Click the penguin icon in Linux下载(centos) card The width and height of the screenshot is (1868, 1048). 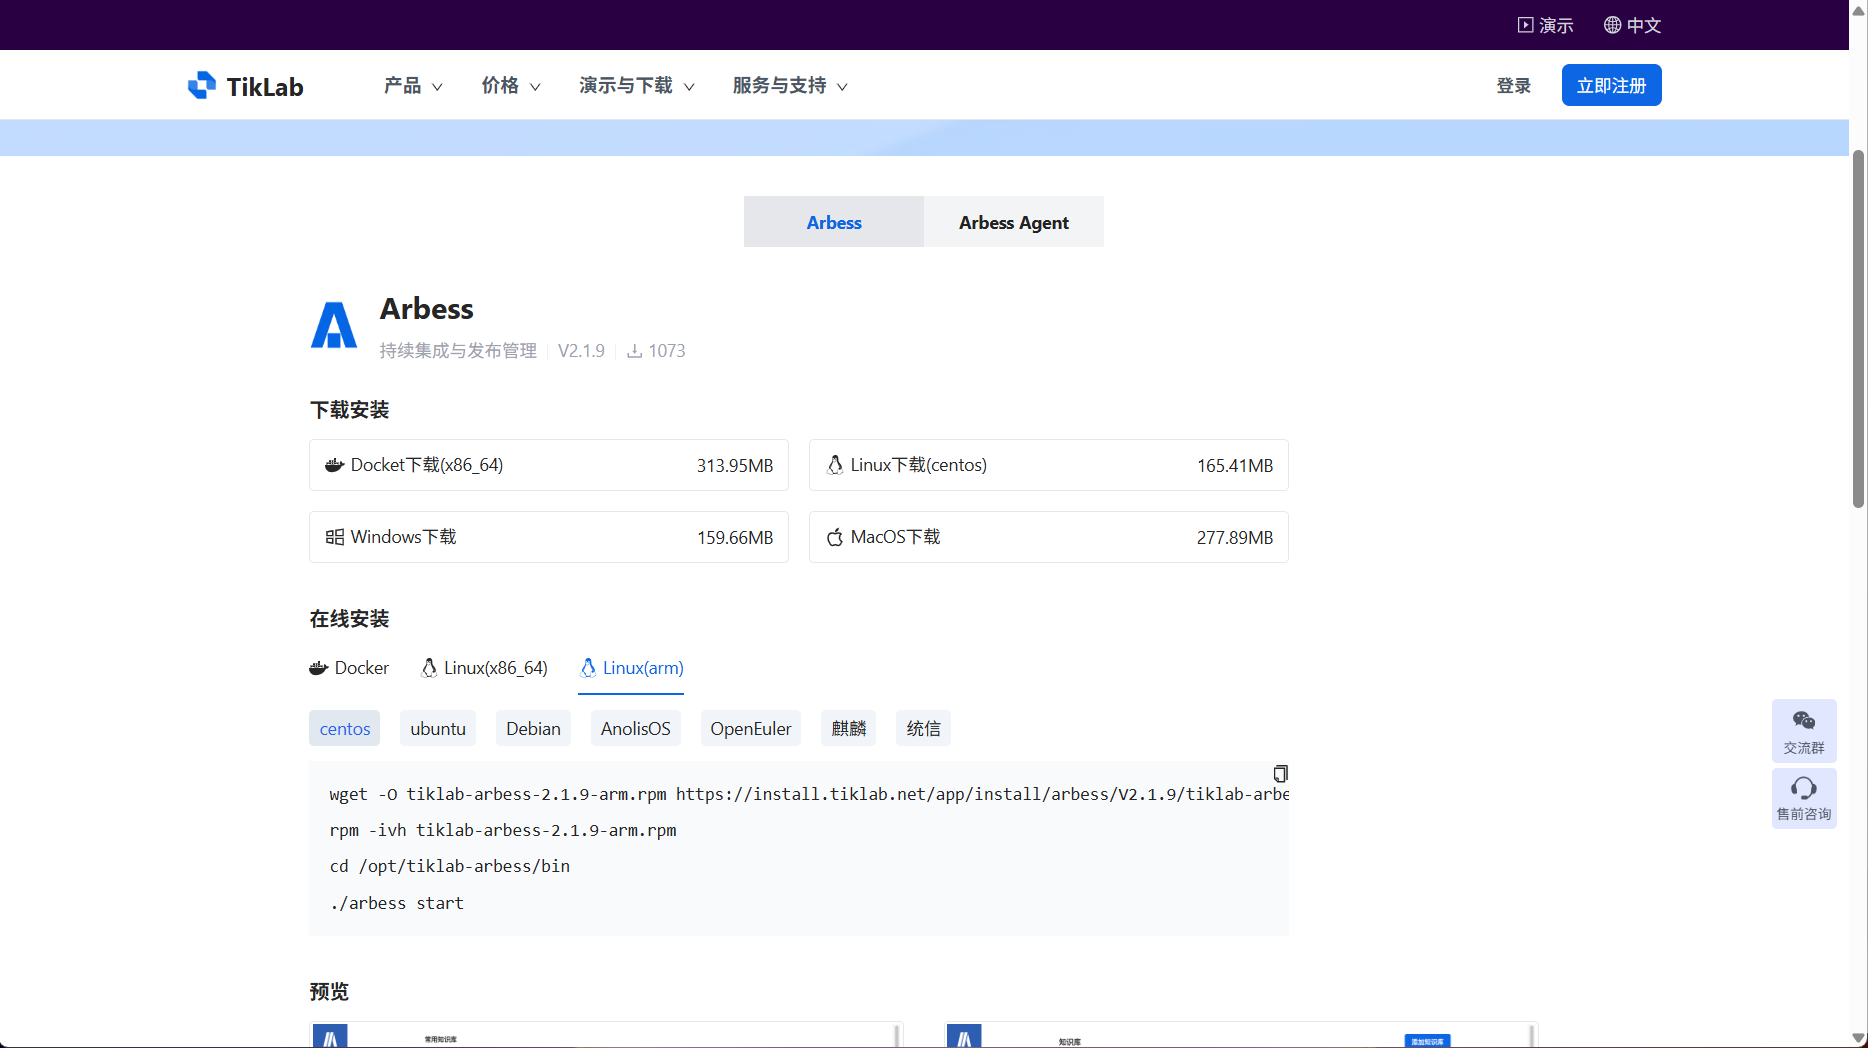coord(835,465)
